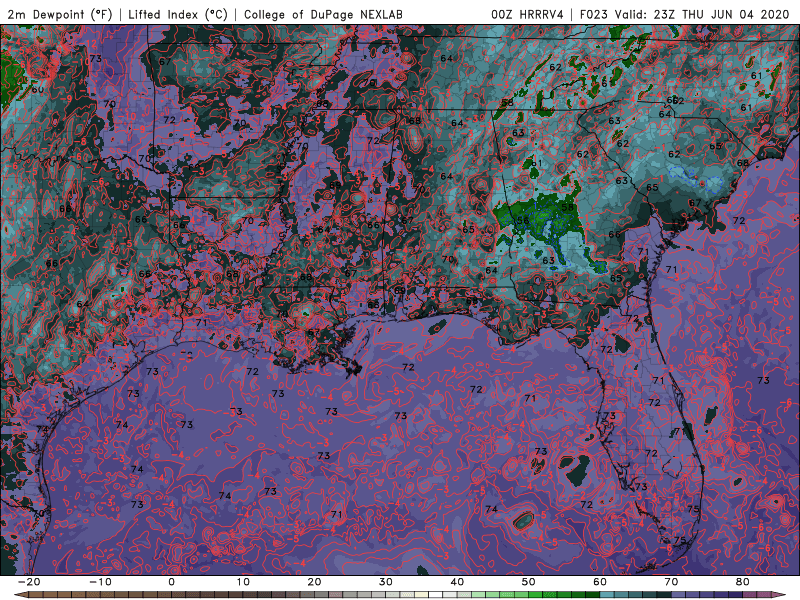Click the -20 tick label on the color scale

point(29,582)
